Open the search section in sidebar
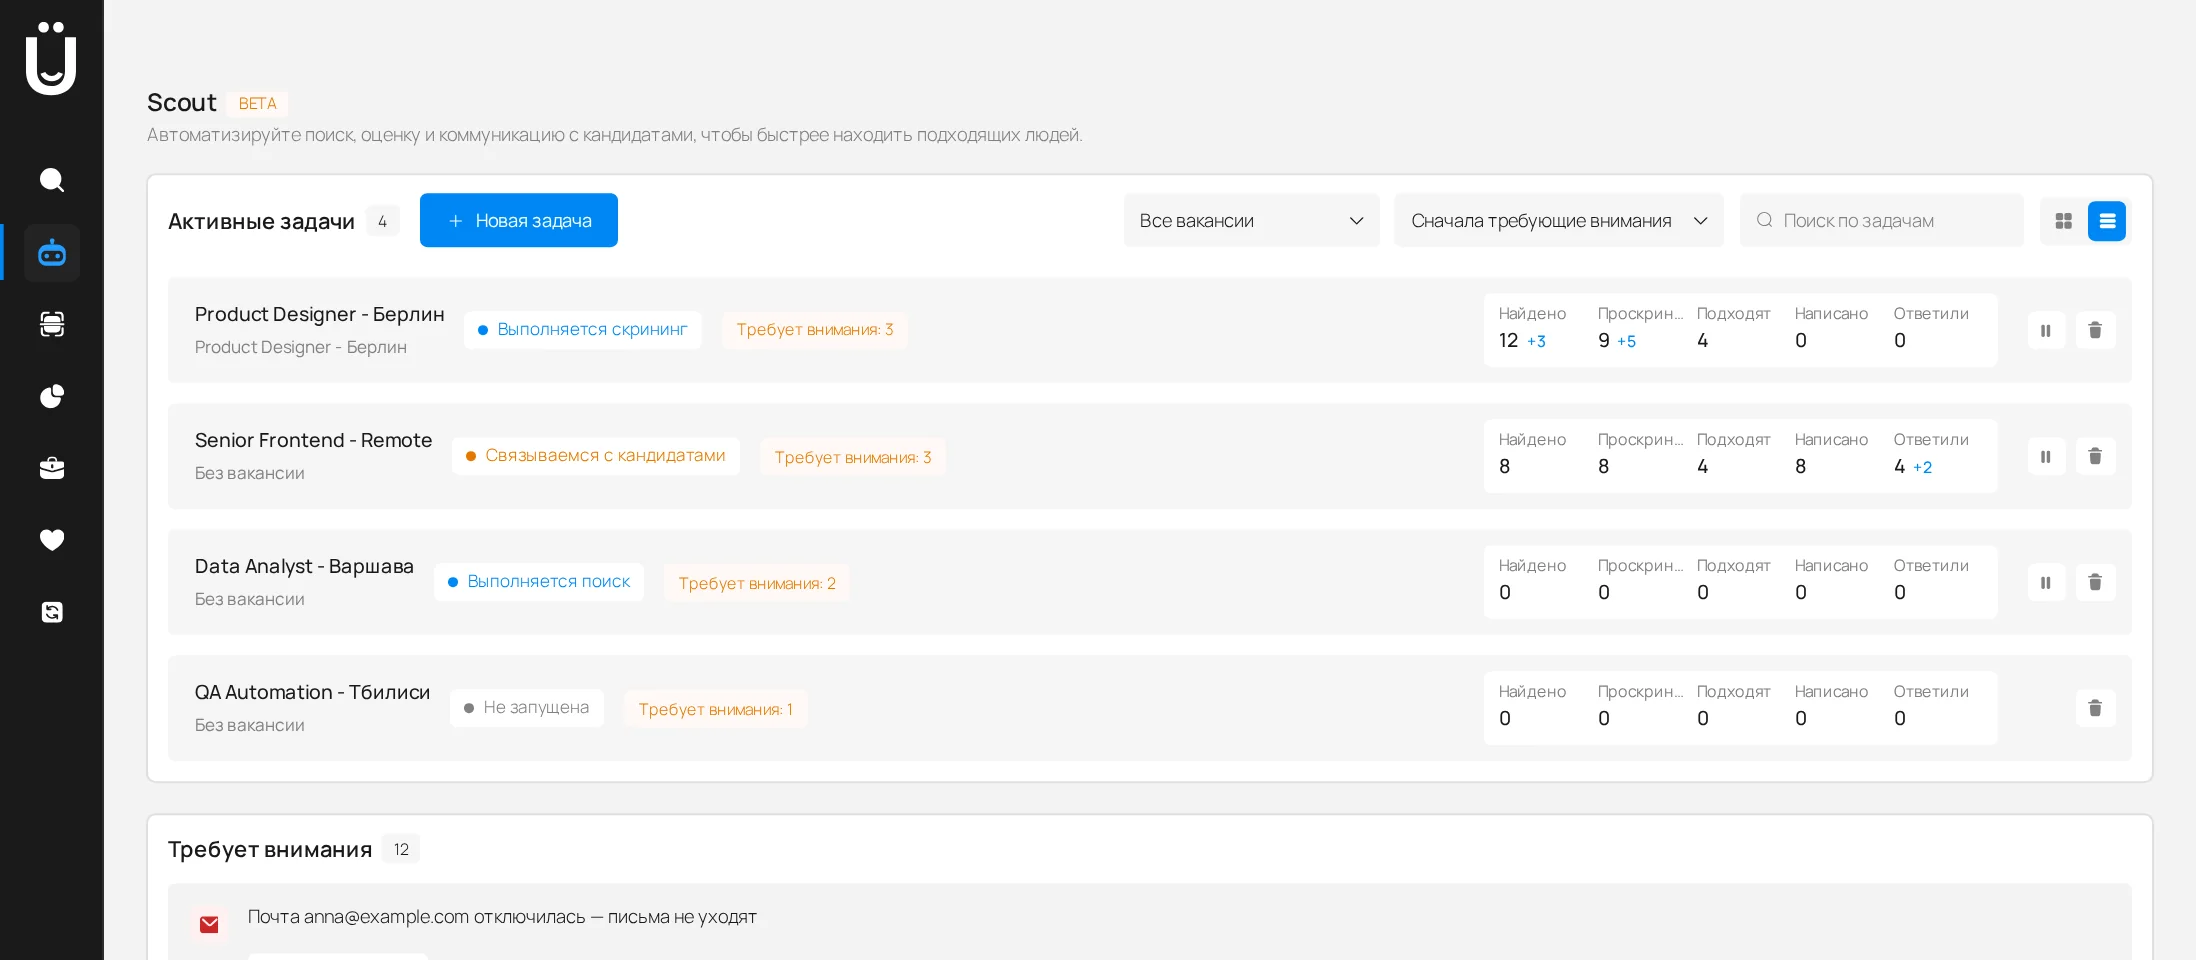The height and width of the screenshot is (960, 2200). coord(52,180)
